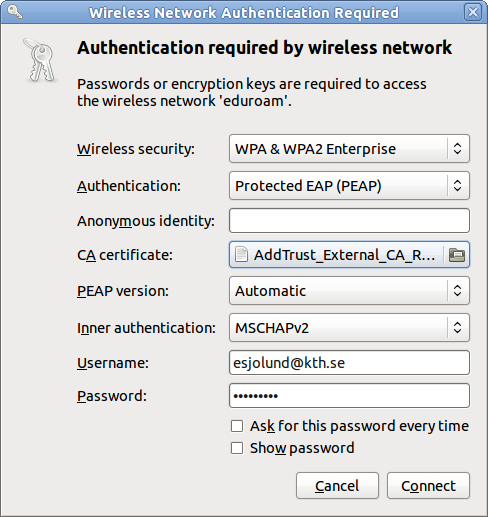Open the PEAP version dropdown
The width and height of the screenshot is (488, 517).
(x=349, y=291)
